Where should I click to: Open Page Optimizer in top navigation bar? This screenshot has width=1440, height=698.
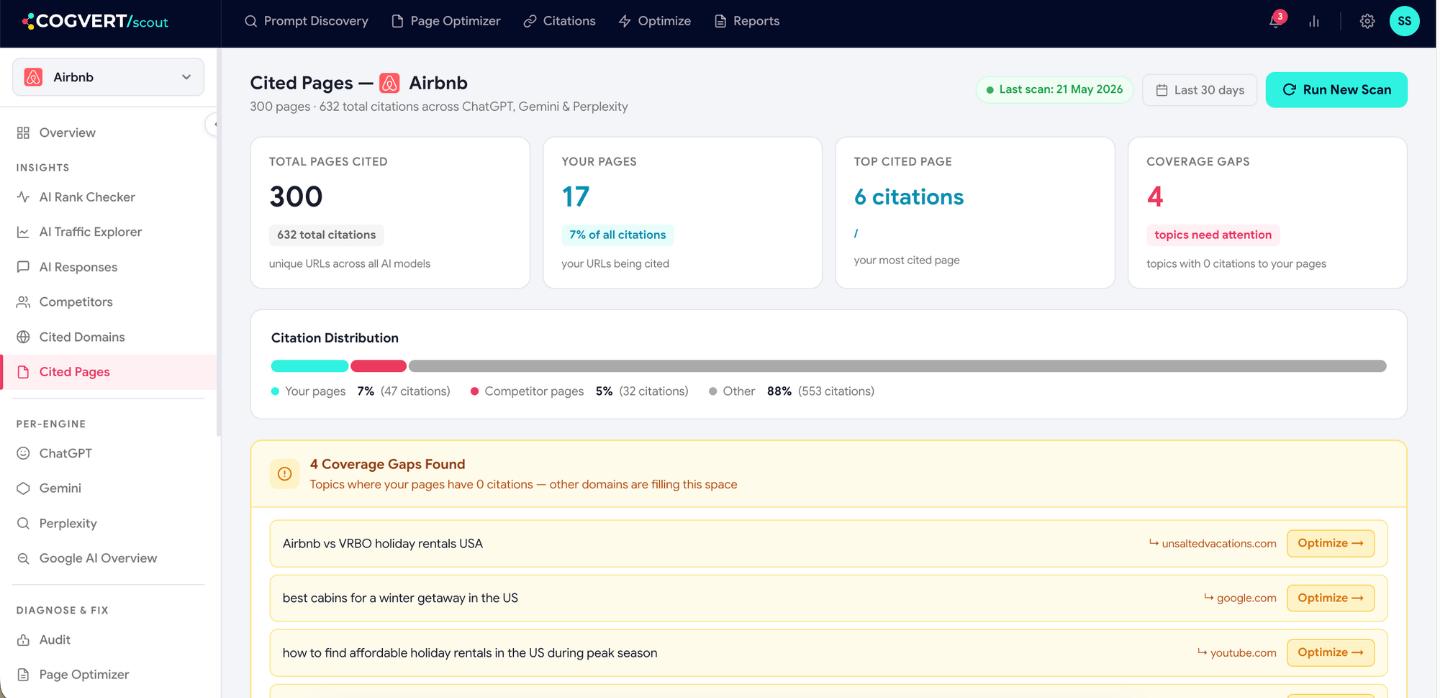(x=446, y=21)
